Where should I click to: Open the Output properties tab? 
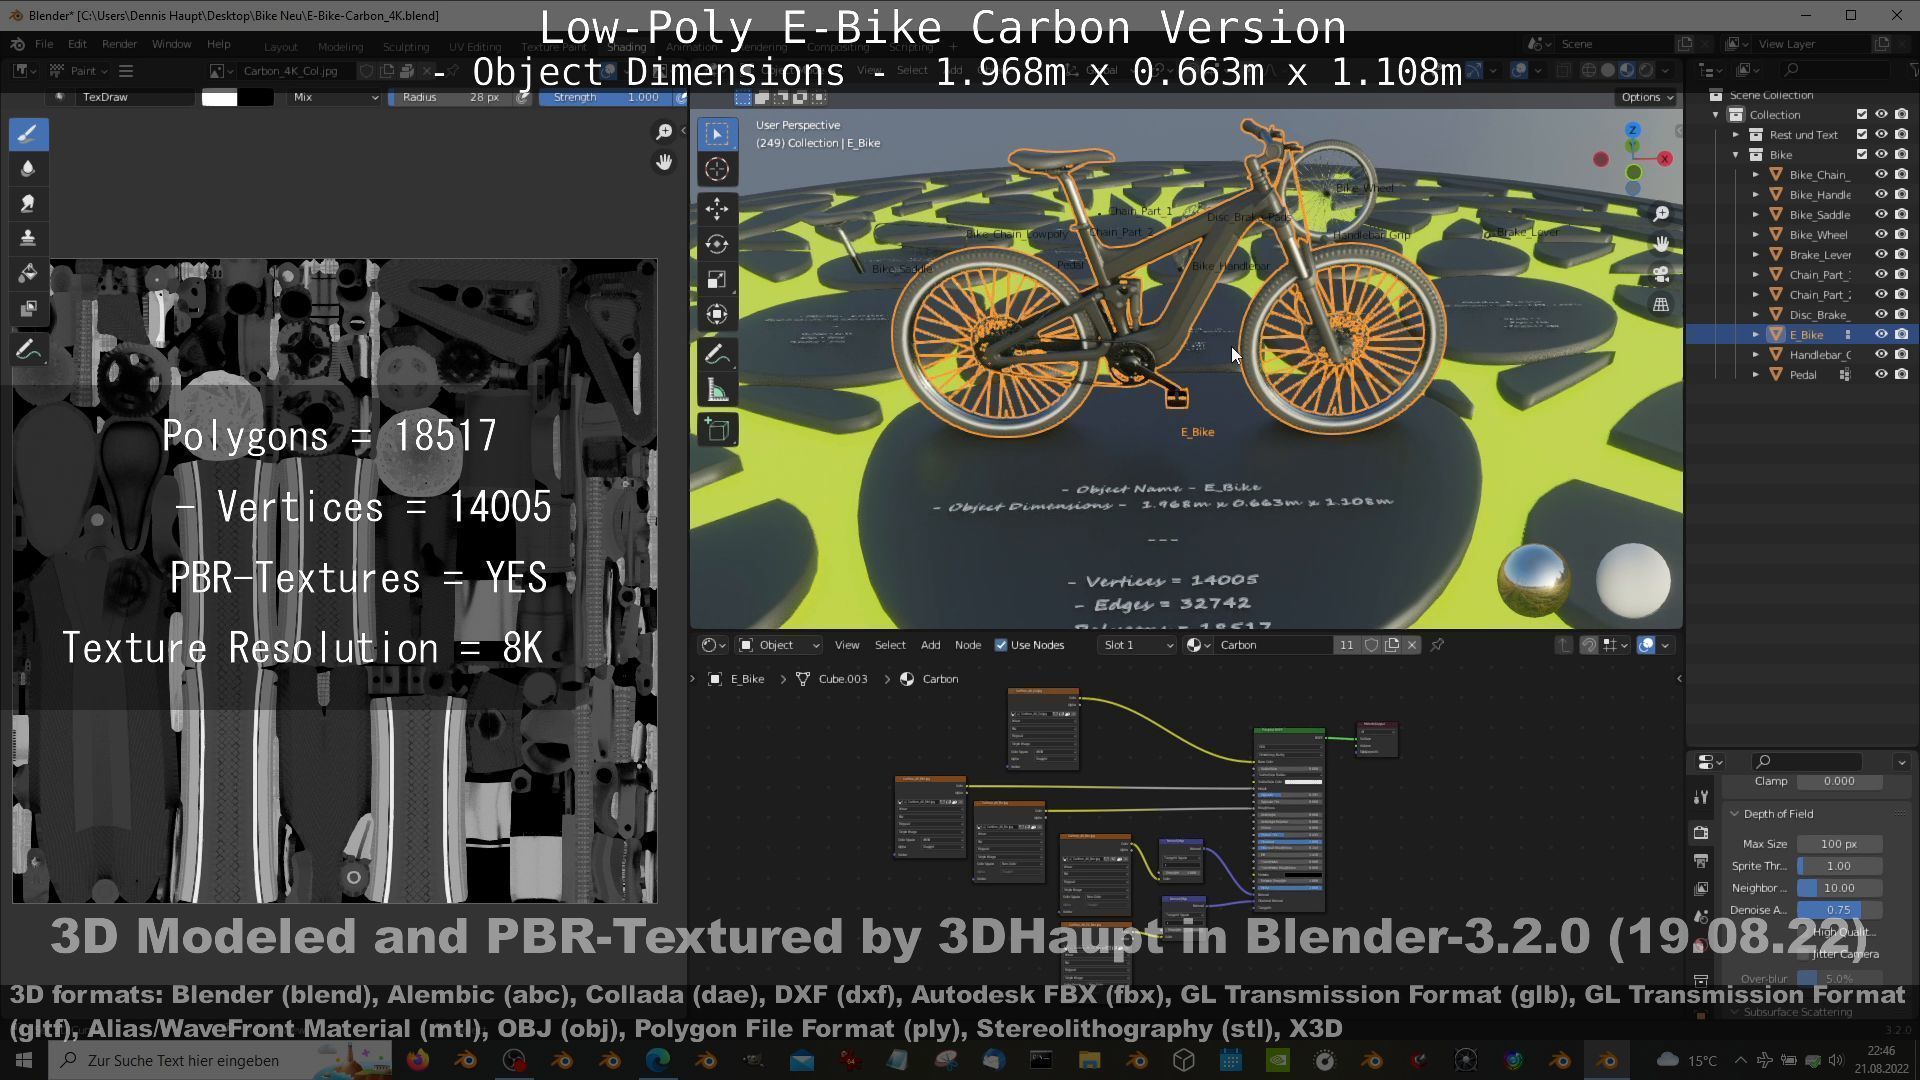[x=1701, y=861]
